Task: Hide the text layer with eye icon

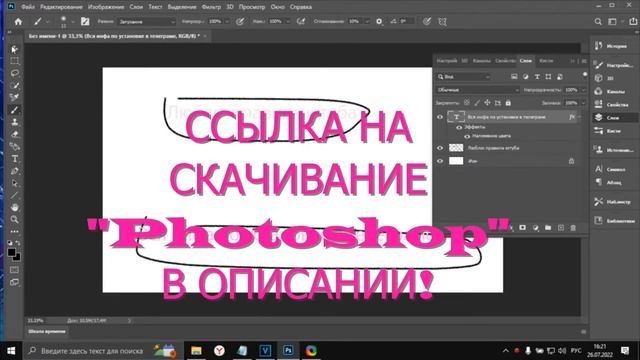Action: pos(440,117)
